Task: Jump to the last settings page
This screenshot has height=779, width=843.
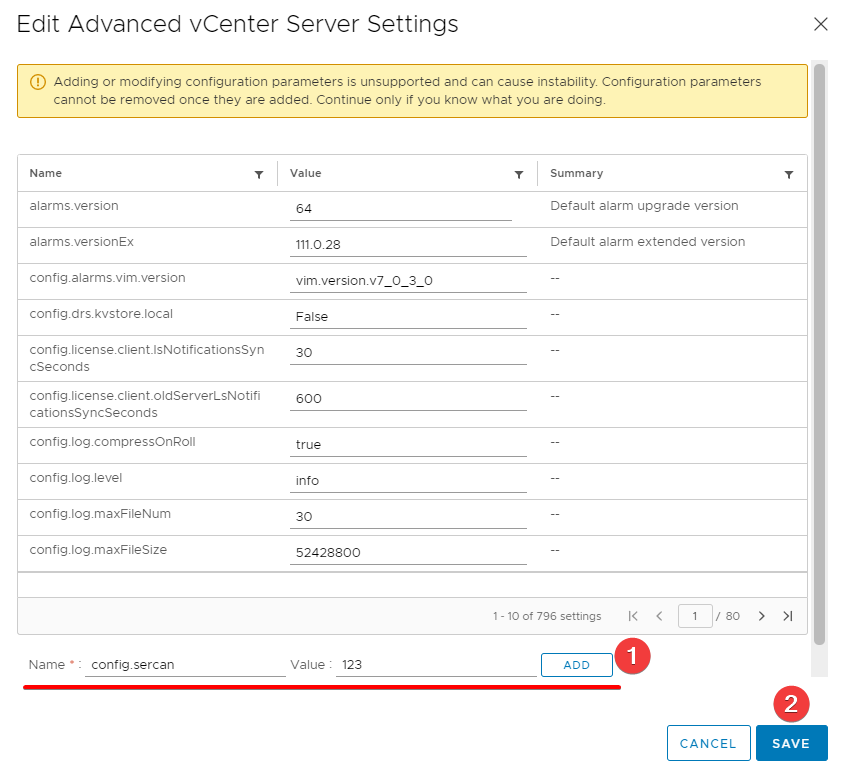Action: [x=788, y=616]
